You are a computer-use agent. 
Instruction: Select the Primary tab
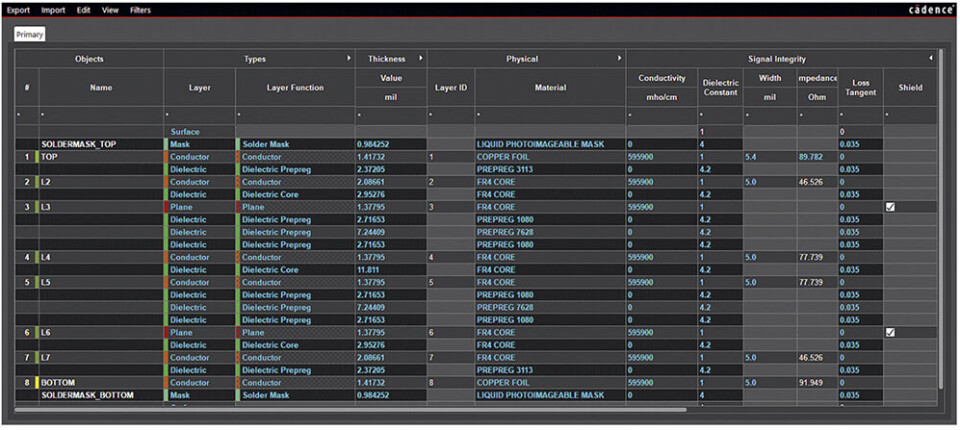(x=30, y=35)
